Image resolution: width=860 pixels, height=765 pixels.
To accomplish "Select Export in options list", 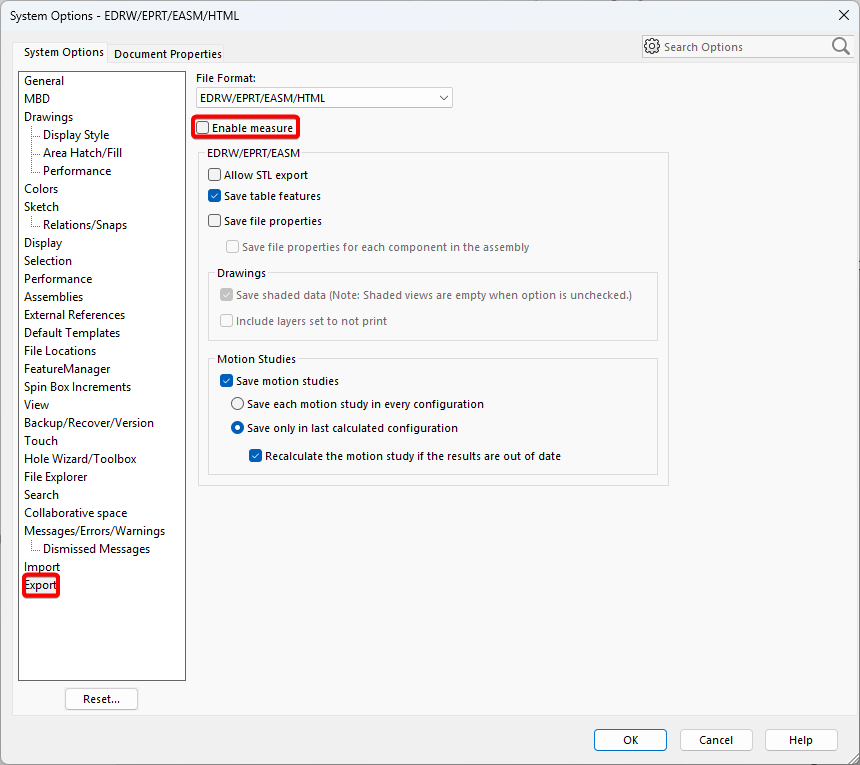I will point(41,585).
